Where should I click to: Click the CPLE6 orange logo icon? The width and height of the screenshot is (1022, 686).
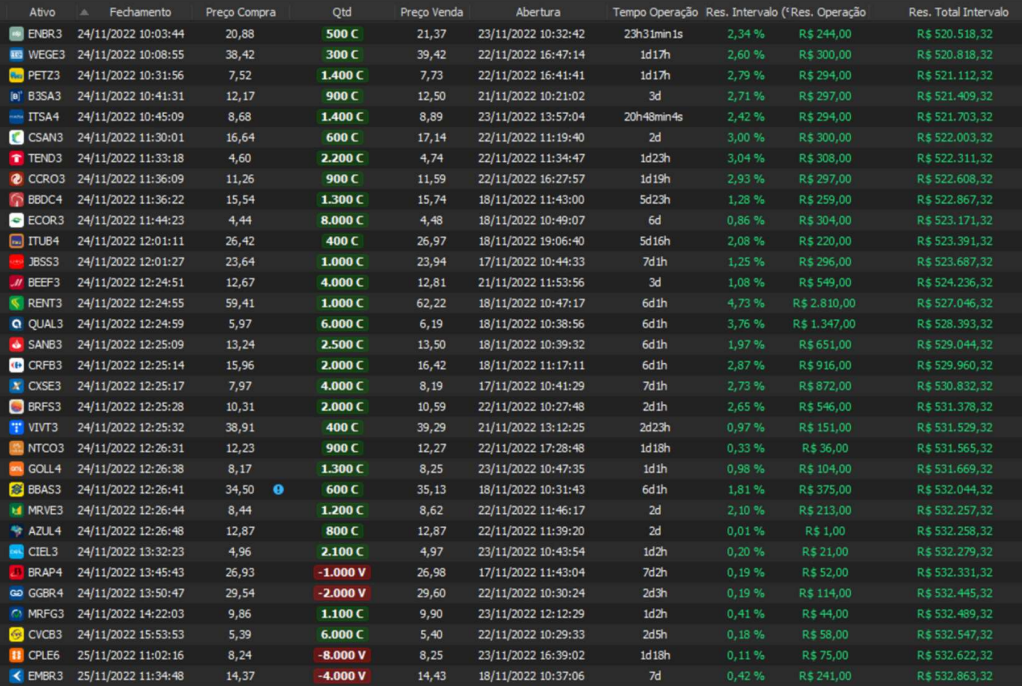pyautogui.click(x=16, y=655)
